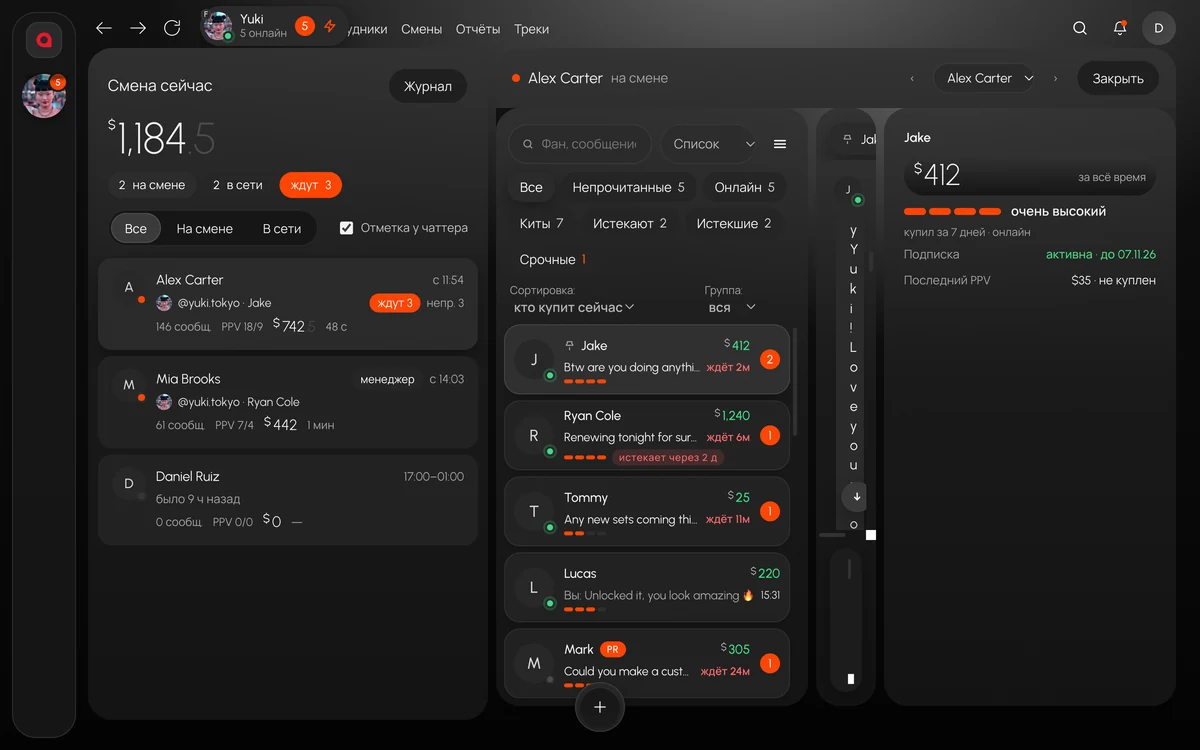
Task: Go back with the left arrow
Action: pyautogui.click(x=104, y=28)
